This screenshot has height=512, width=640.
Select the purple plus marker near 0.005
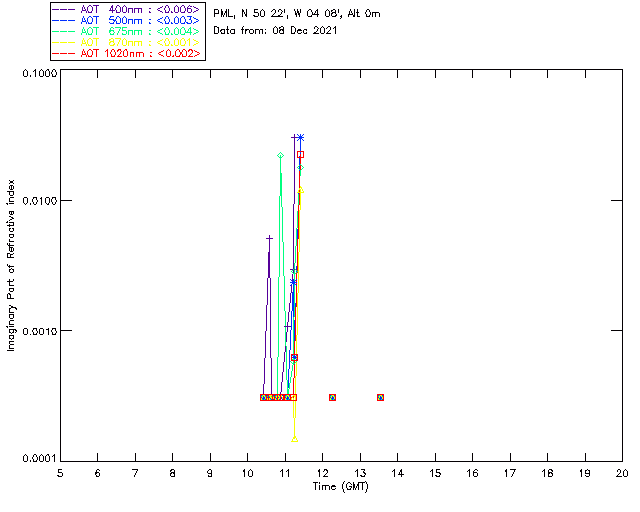tap(269, 238)
